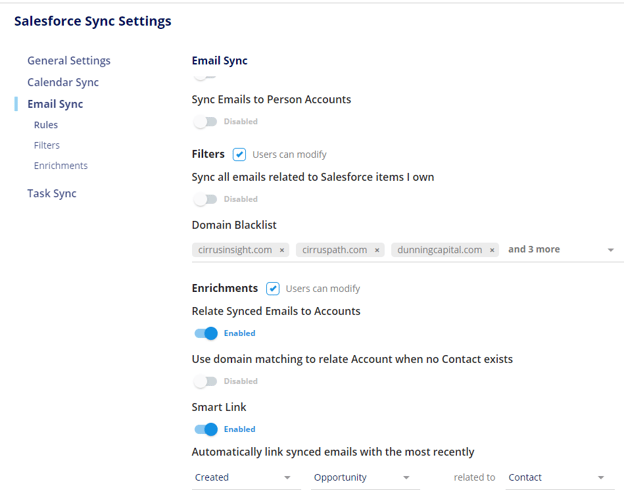Open General Settings in sidebar
This screenshot has width=624, height=503.
[x=69, y=60]
